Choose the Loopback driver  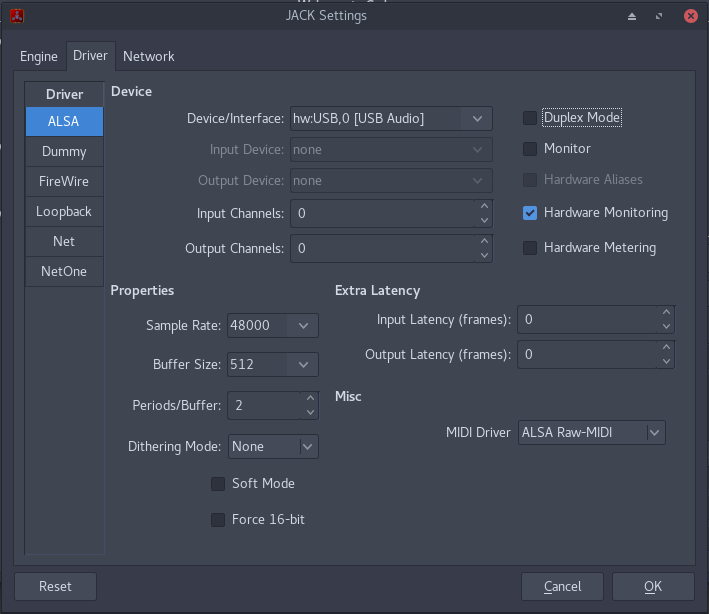(64, 211)
